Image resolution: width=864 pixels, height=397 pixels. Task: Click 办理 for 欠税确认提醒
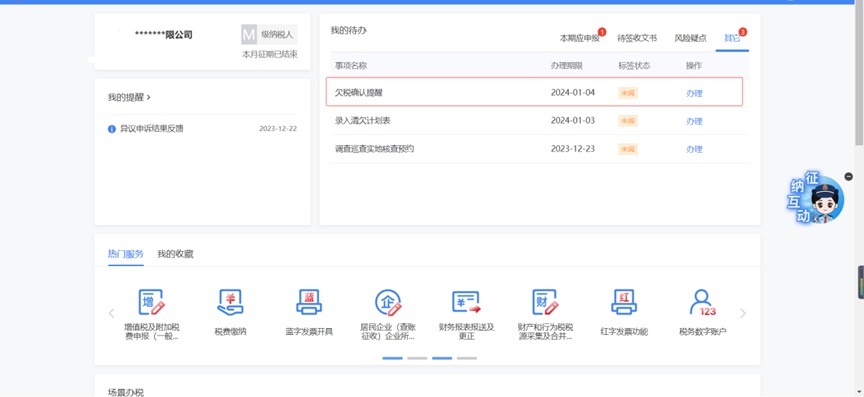(694, 93)
